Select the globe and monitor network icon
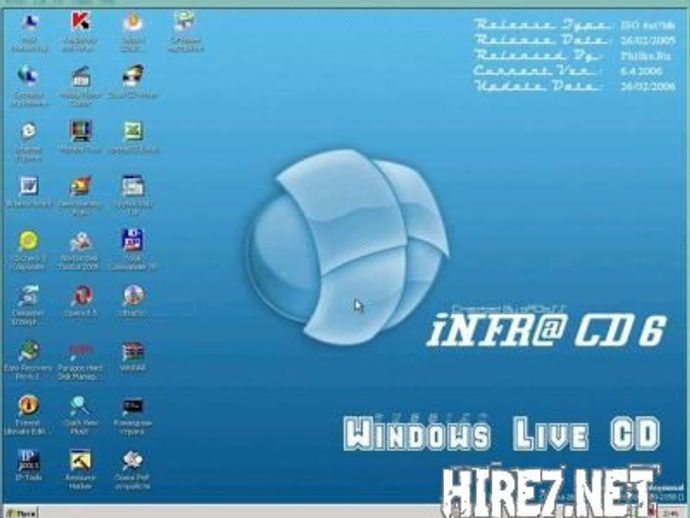 coord(28,76)
